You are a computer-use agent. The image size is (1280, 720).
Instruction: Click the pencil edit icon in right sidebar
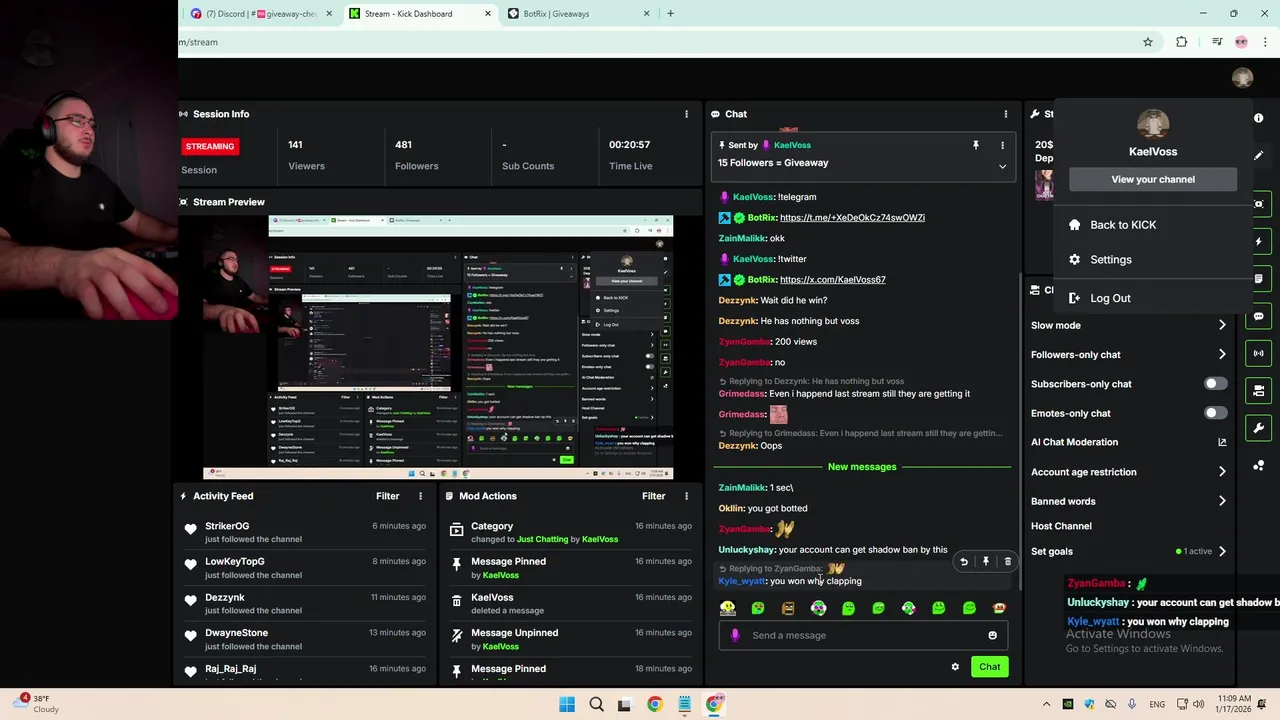coord(1258,155)
